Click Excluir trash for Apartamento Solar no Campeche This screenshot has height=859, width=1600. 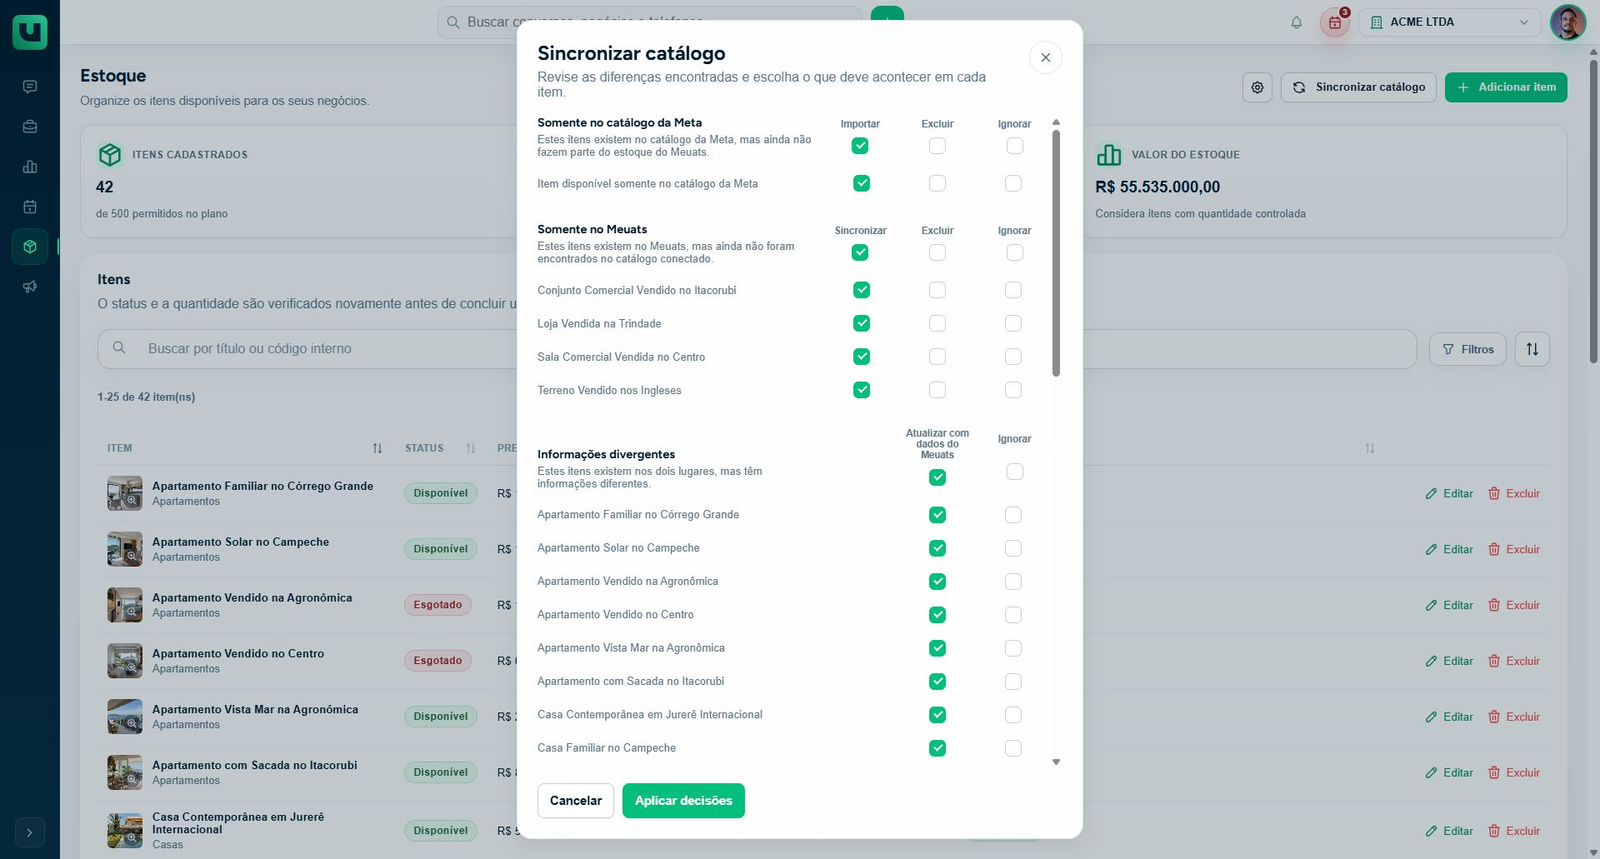(1514, 549)
